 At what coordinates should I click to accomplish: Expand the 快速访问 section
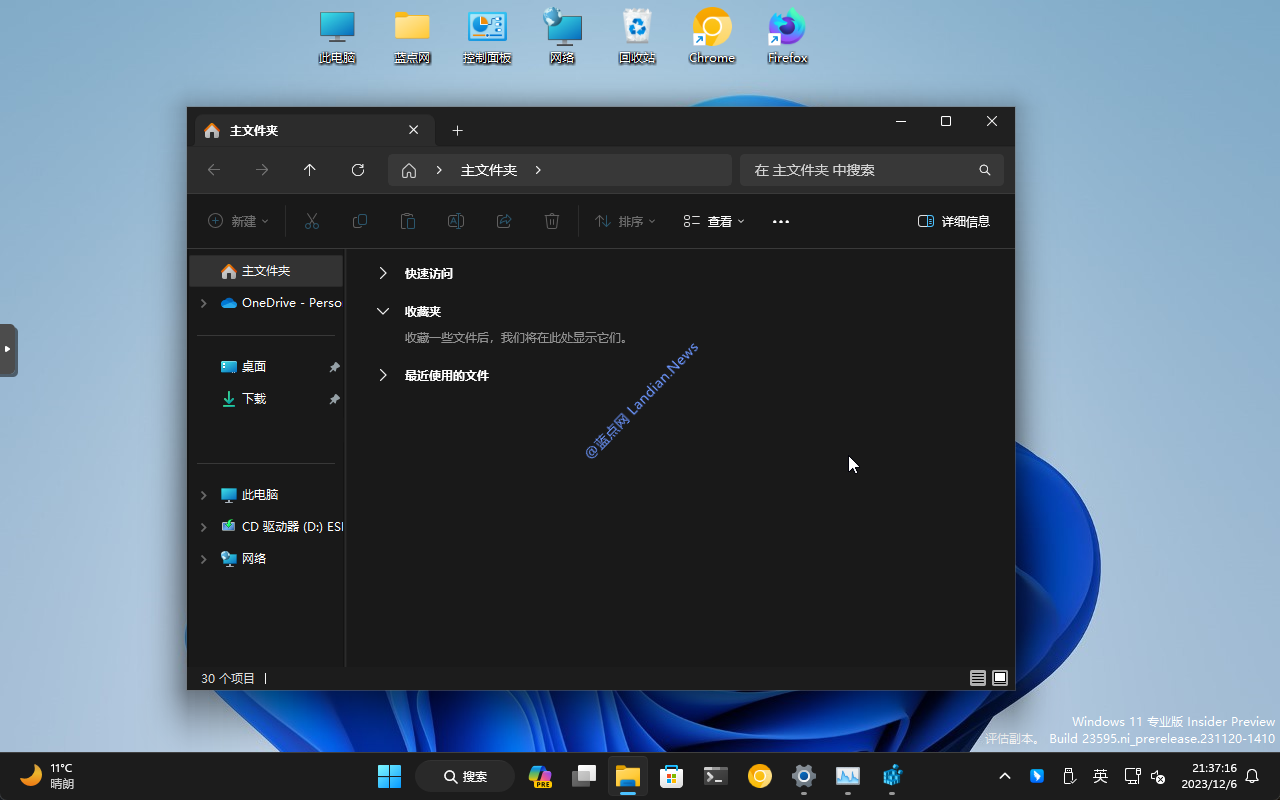[383, 273]
